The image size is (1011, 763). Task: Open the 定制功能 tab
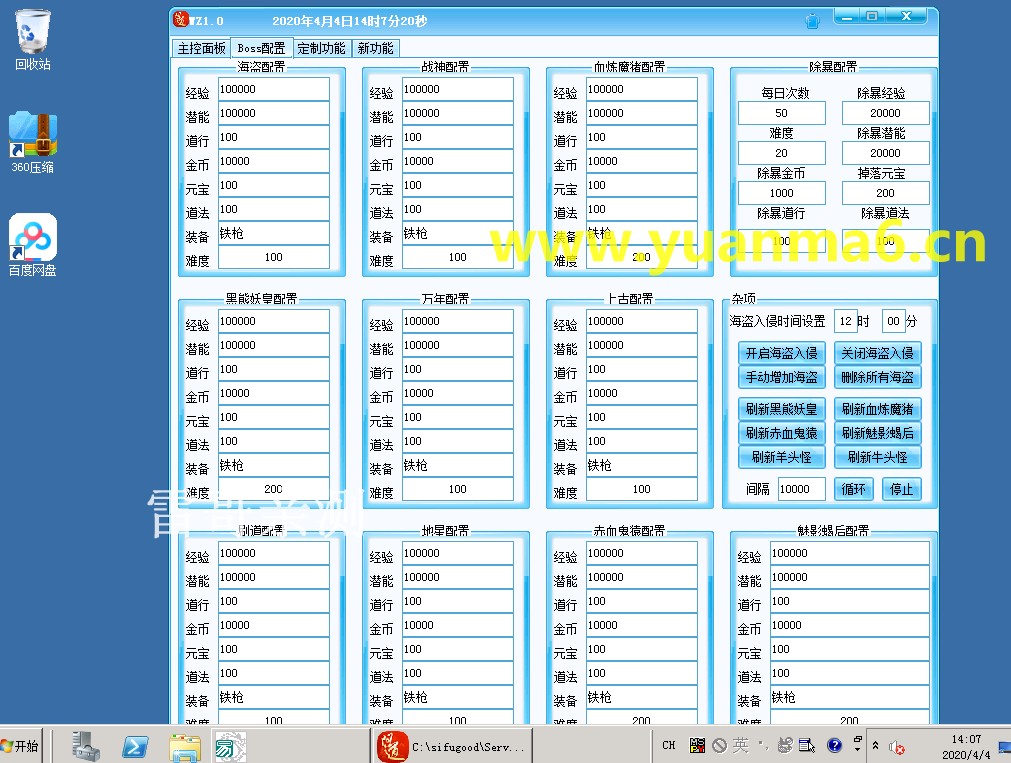(321, 48)
